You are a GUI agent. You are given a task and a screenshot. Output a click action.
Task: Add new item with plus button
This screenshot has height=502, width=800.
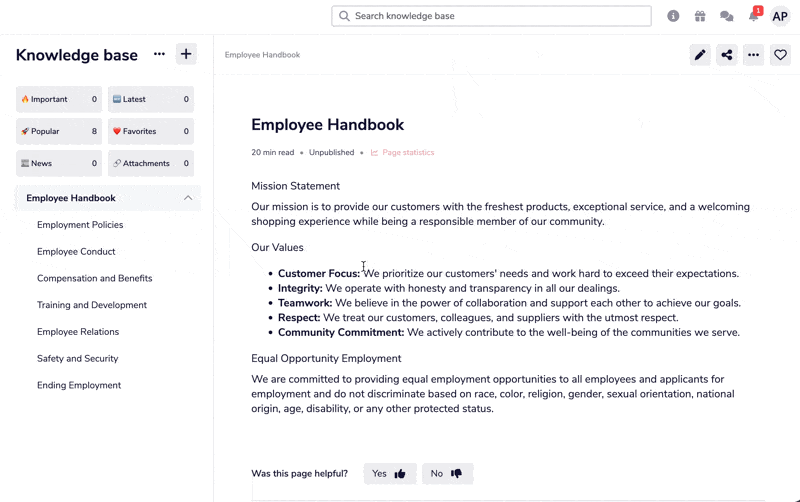[186, 54]
